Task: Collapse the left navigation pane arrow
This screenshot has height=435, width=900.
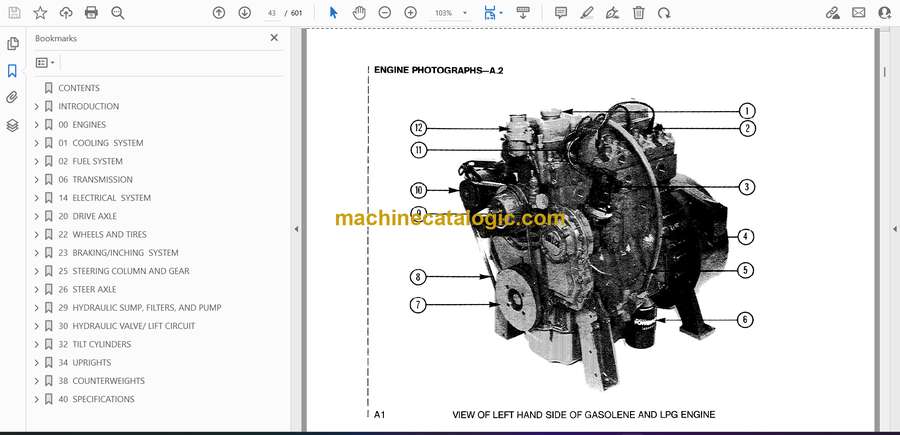Action: pos(296,229)
